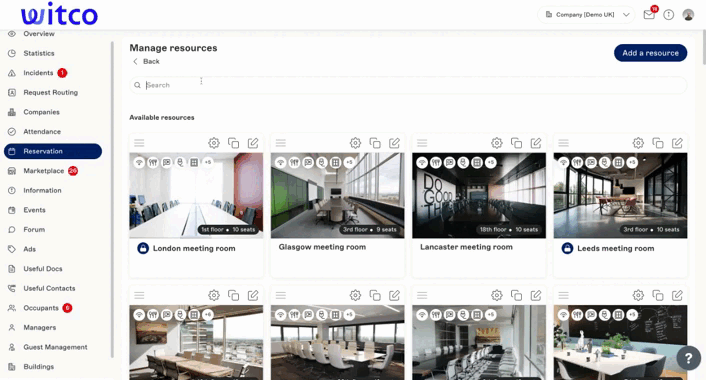Edit the Lancaster meeting room resource
The height and width of the screenshot is (380, 706).
(x=536, y=143)
